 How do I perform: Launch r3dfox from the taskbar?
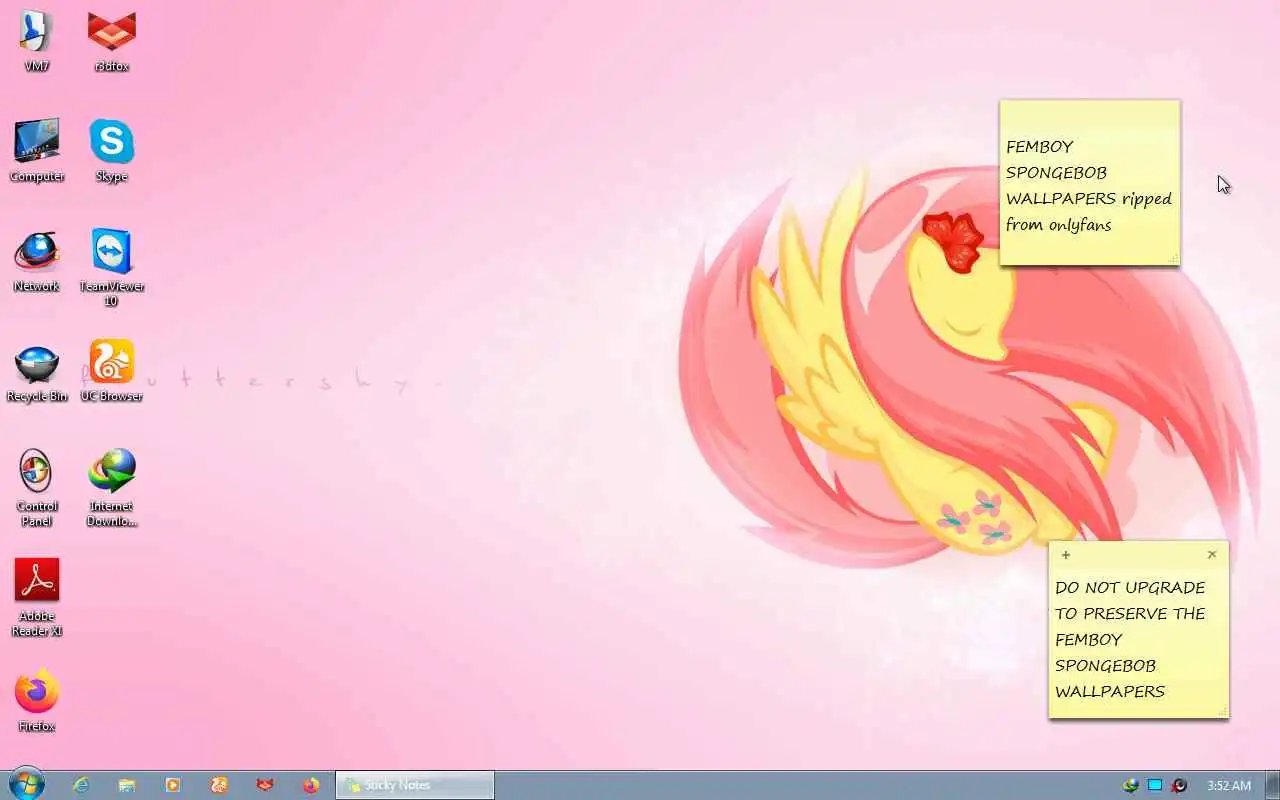tap(265, 785)
